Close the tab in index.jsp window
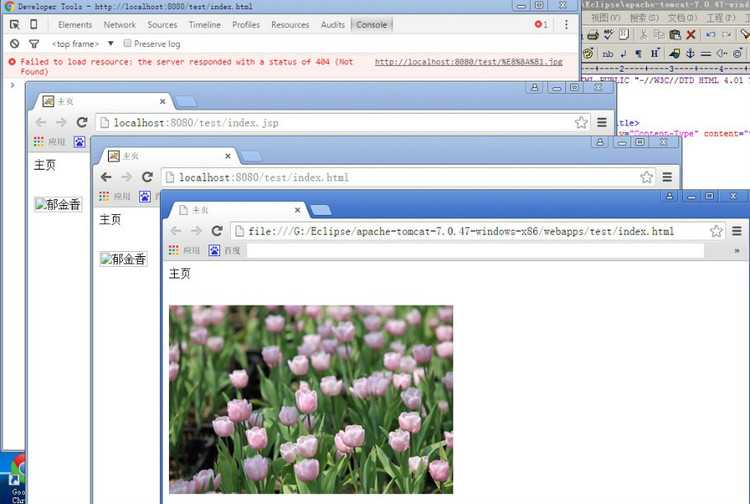750x504 pixels. (163, 101)
